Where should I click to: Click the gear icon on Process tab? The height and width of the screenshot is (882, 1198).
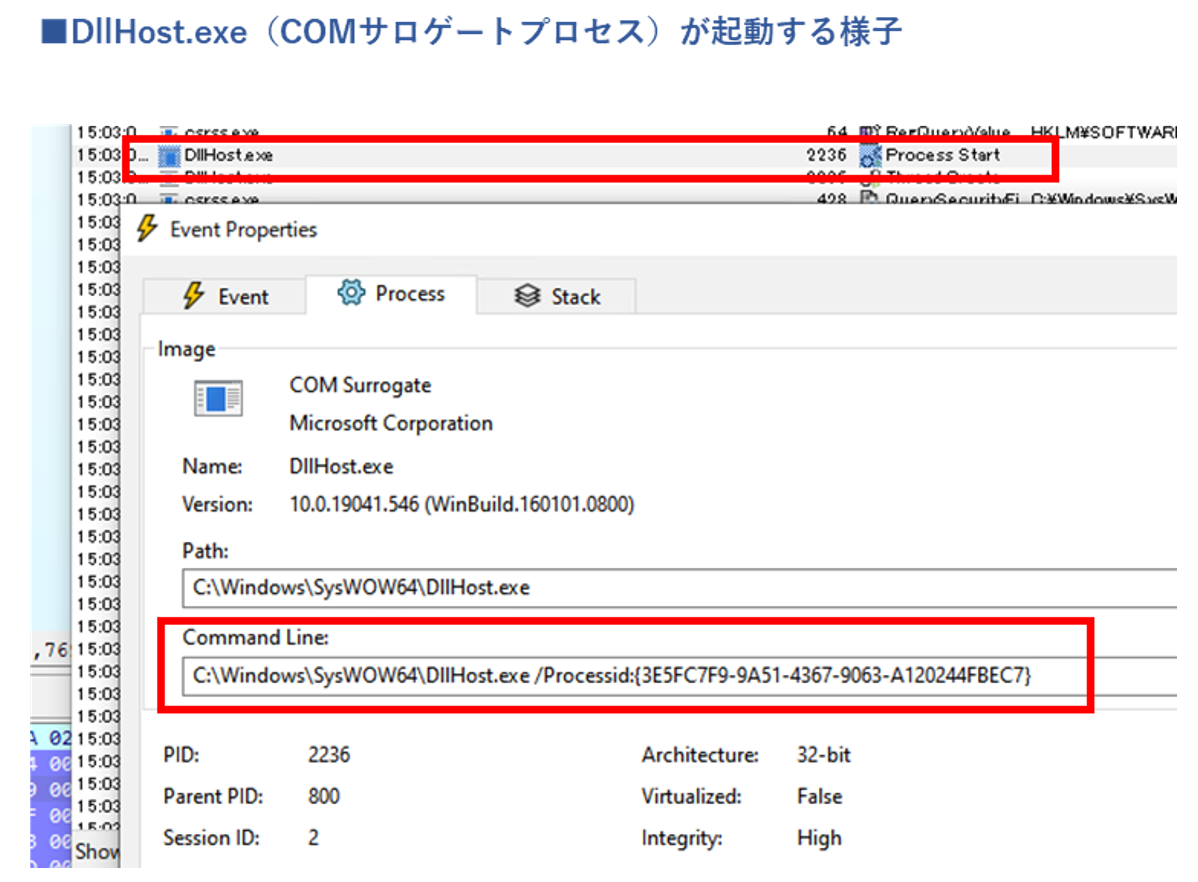point(351,293)
